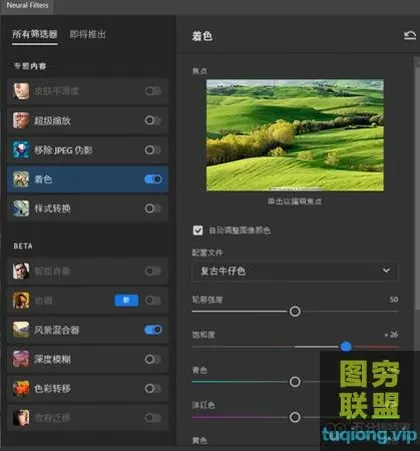This screenshot has height=451, width=420.
Task: Click the blue download button in 协调 row
Action: 126,300
